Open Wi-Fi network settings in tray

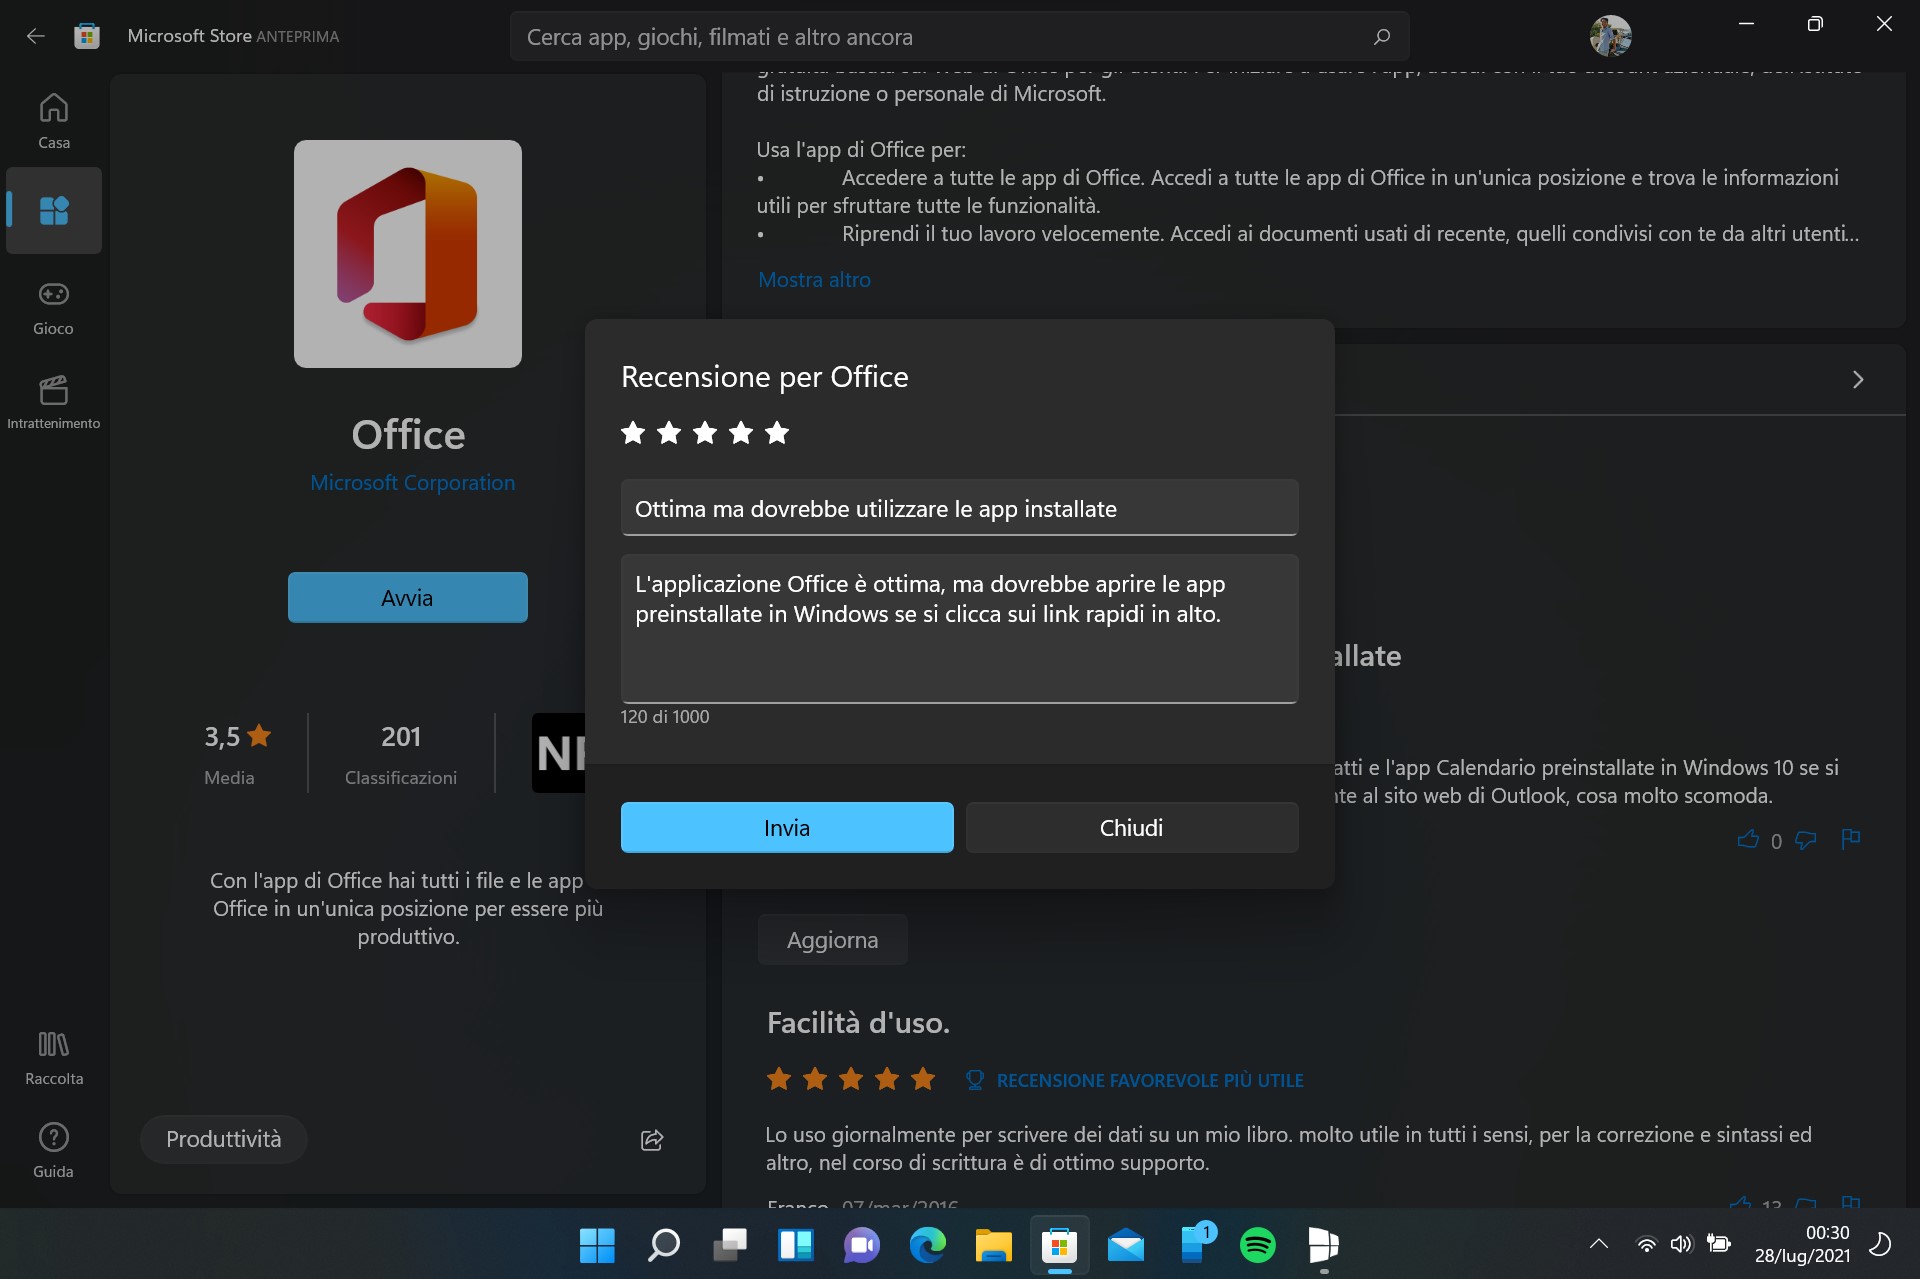1646,1244
